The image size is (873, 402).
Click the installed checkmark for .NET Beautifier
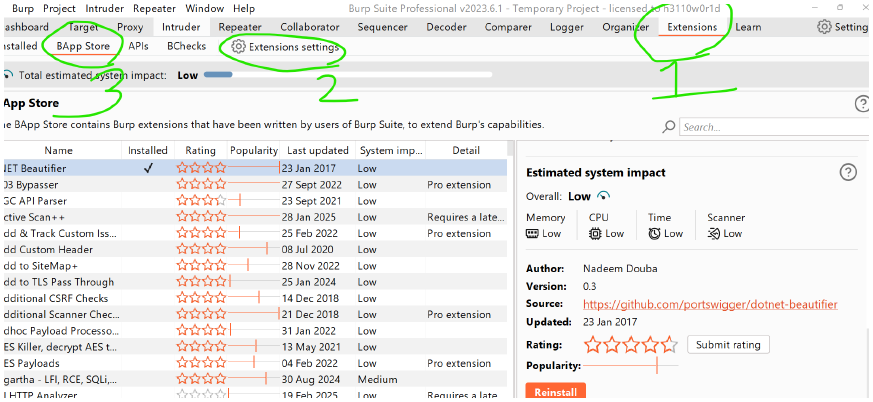tap(148, 168)
